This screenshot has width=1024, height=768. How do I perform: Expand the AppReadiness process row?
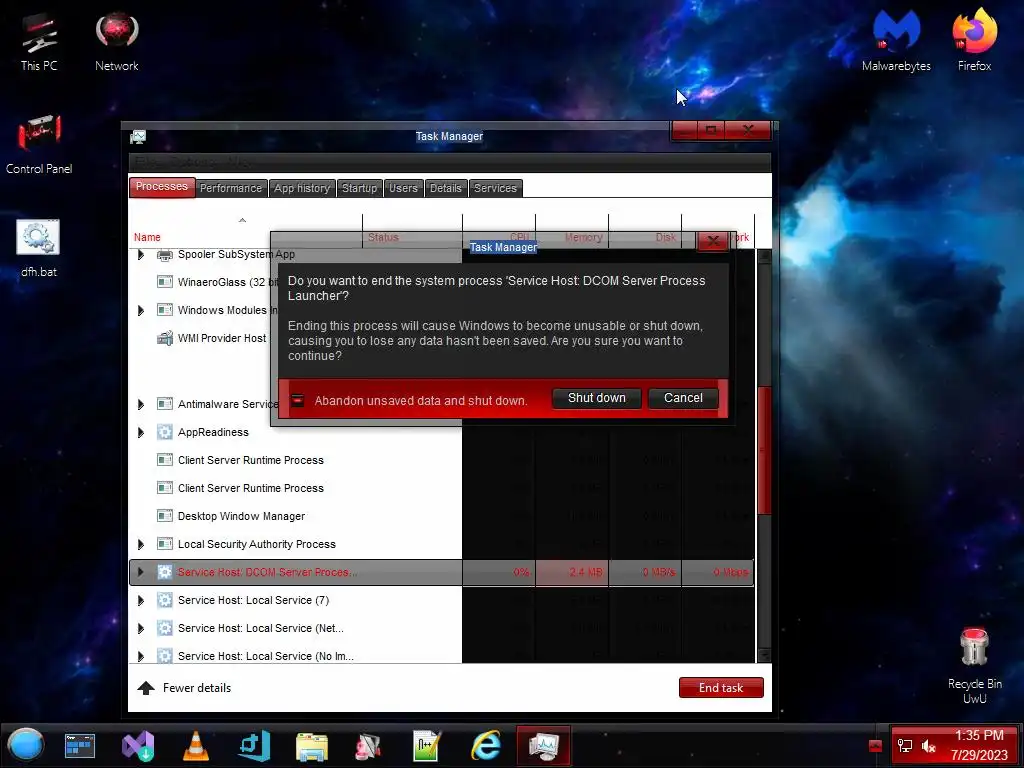point(140,432)
